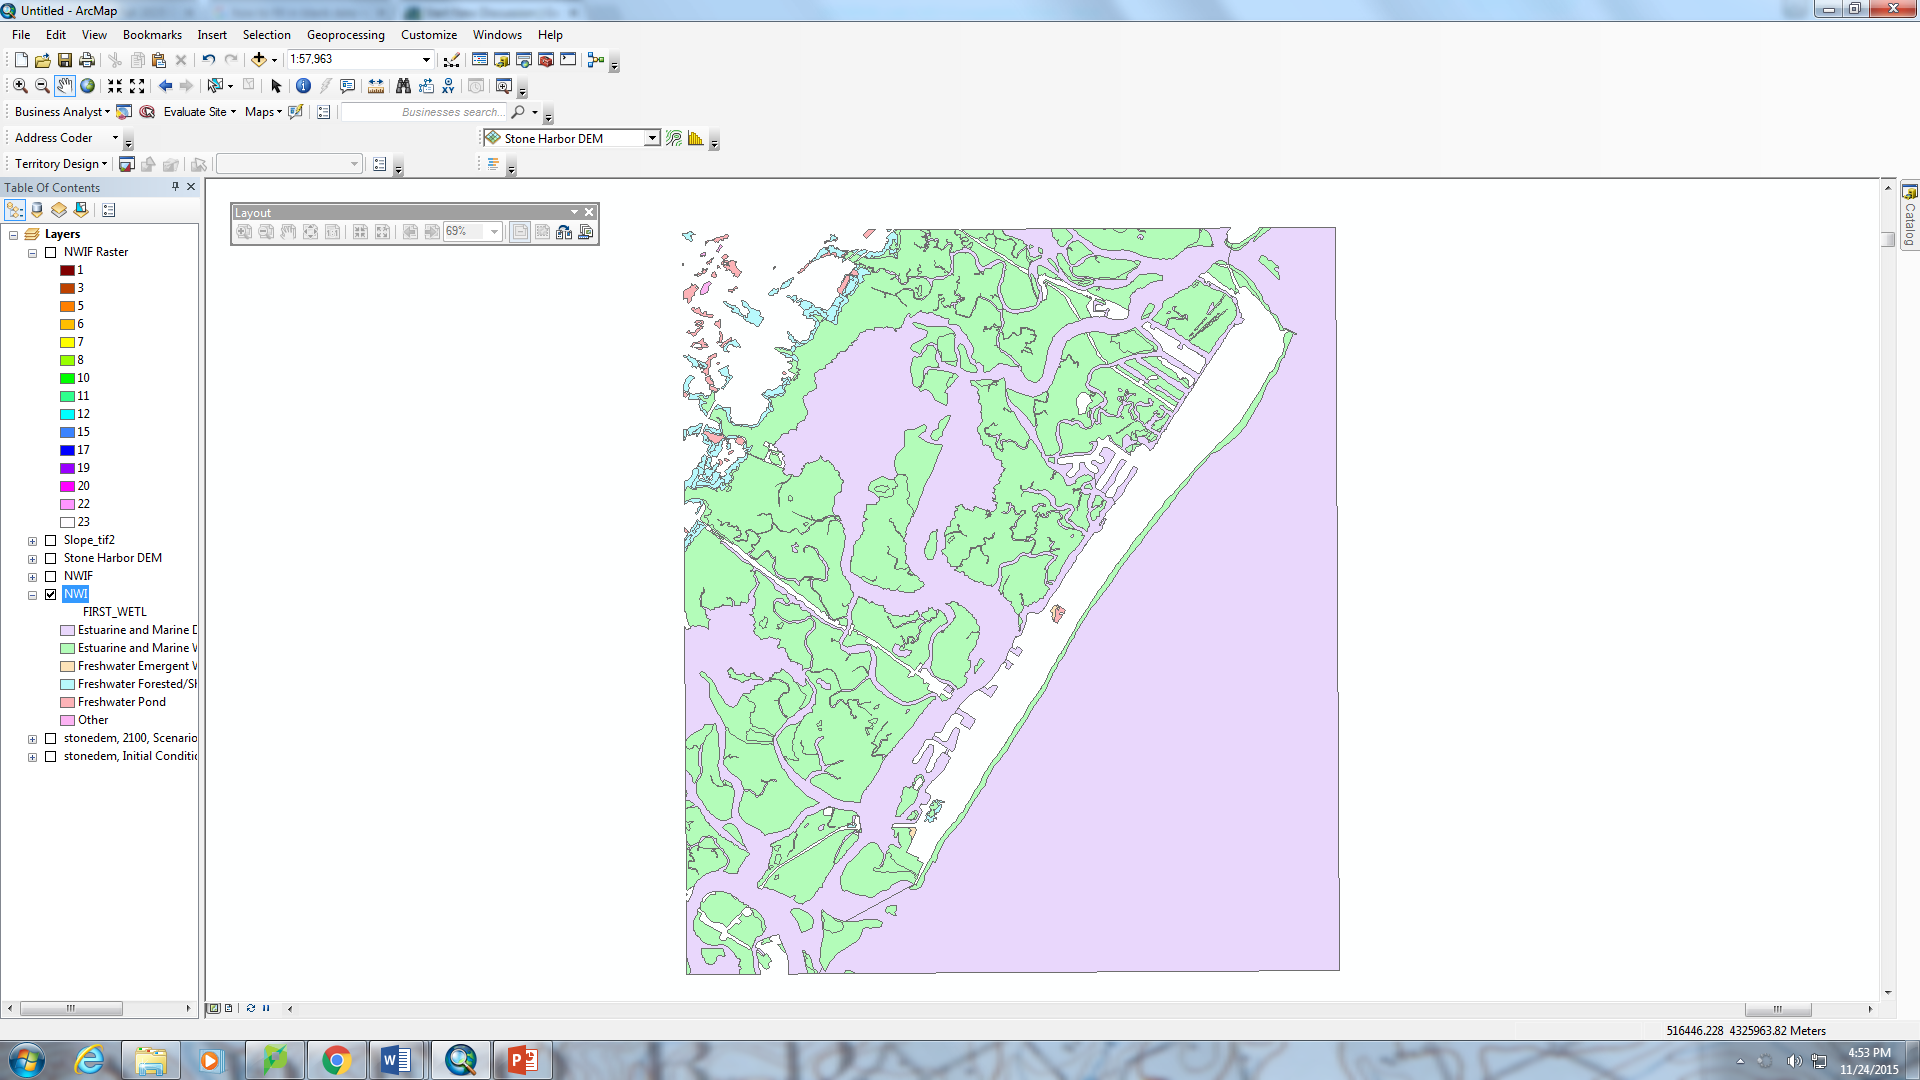Click the Go To XY tool
This screenshot has width=1920, height=1080.
point(448,86)
